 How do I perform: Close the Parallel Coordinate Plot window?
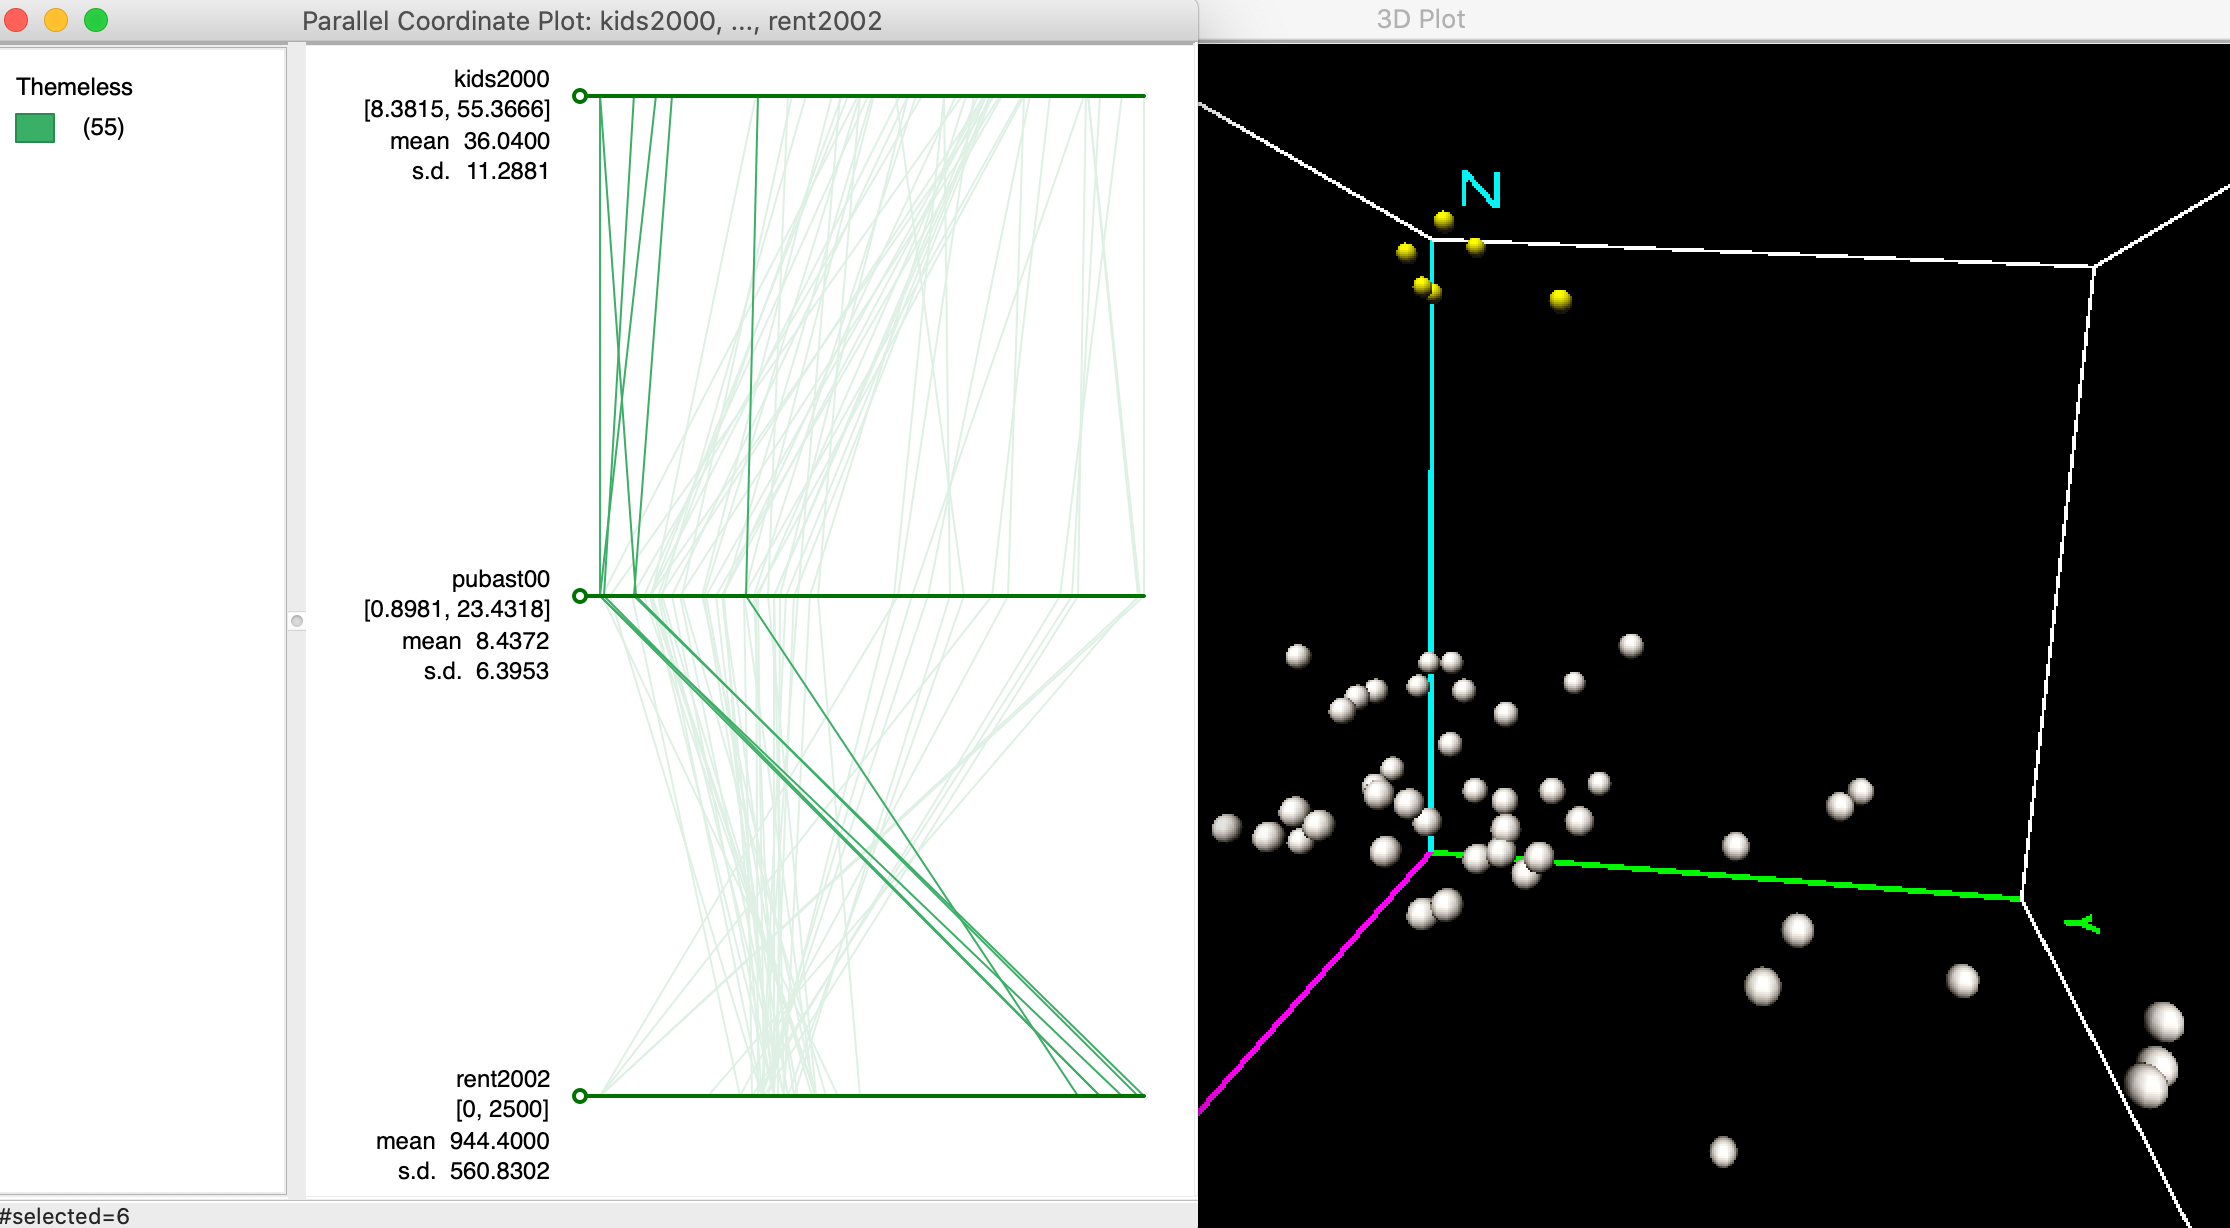pyautogui.click(x=17, y=20)
